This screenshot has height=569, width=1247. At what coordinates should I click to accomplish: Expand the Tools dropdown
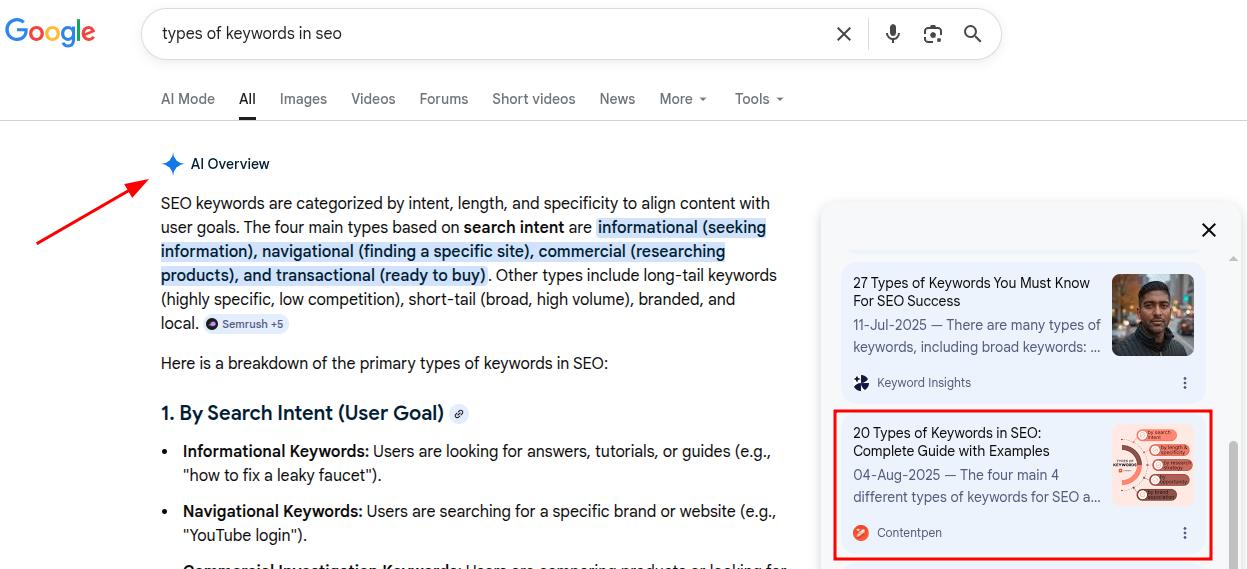coord(759,99)
